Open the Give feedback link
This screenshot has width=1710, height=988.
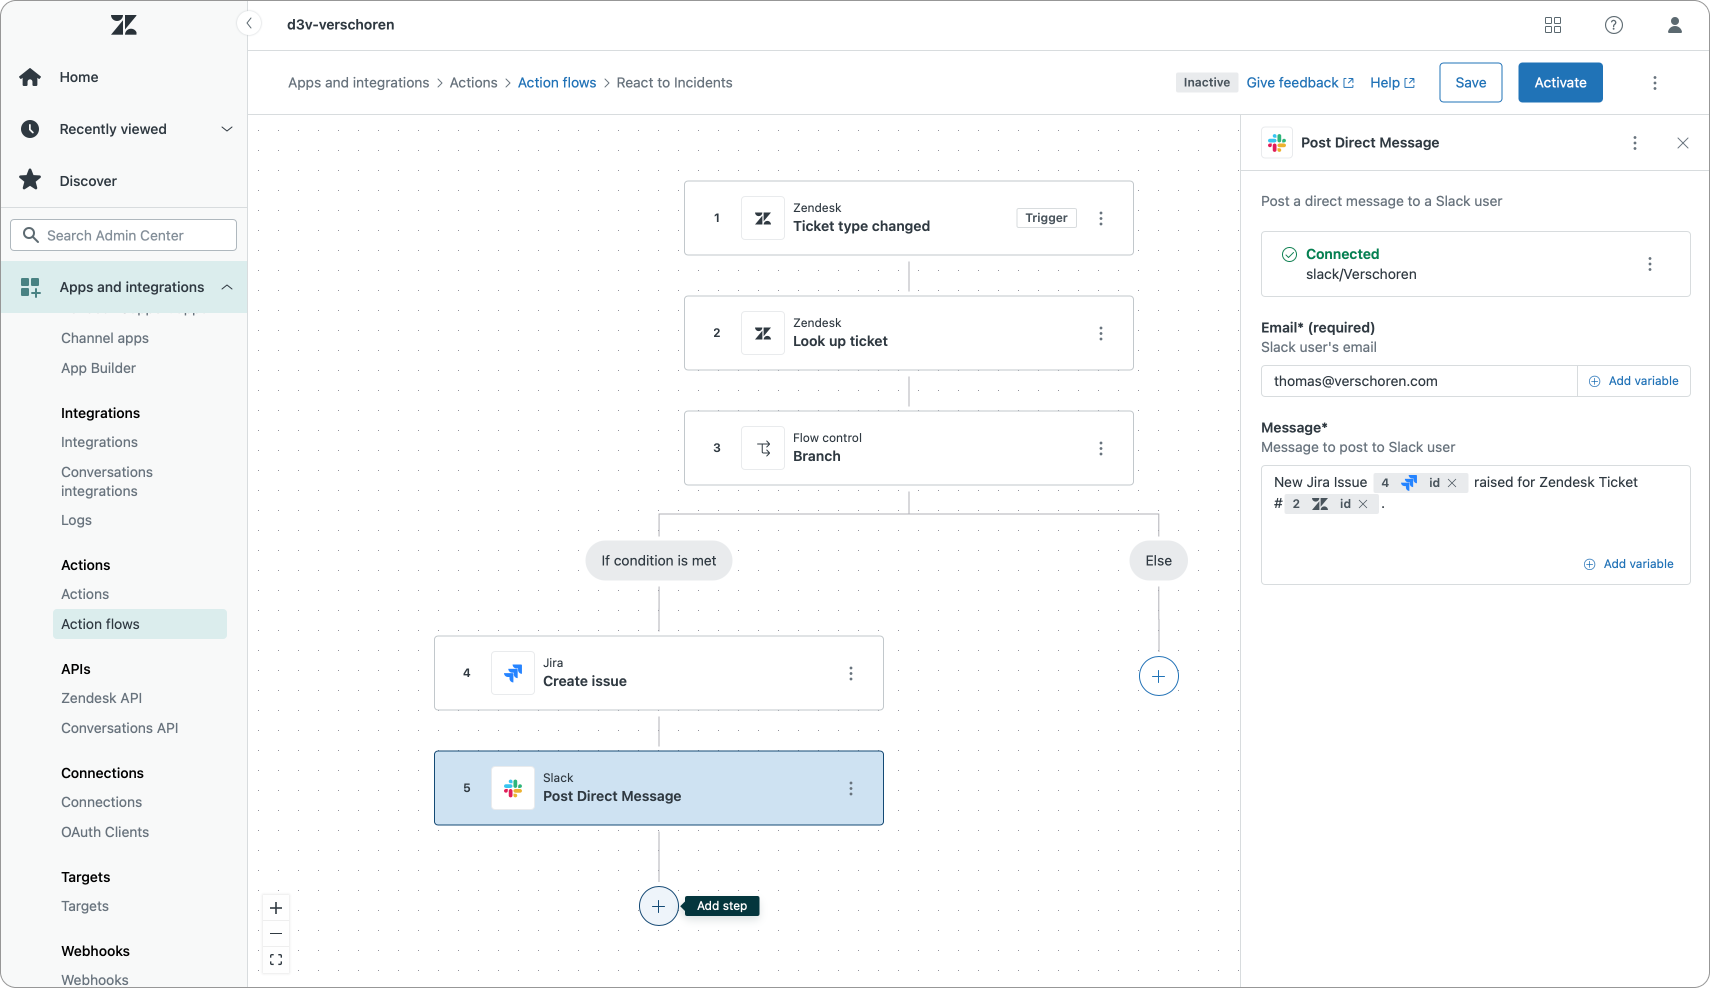(x=1300, y=83)
